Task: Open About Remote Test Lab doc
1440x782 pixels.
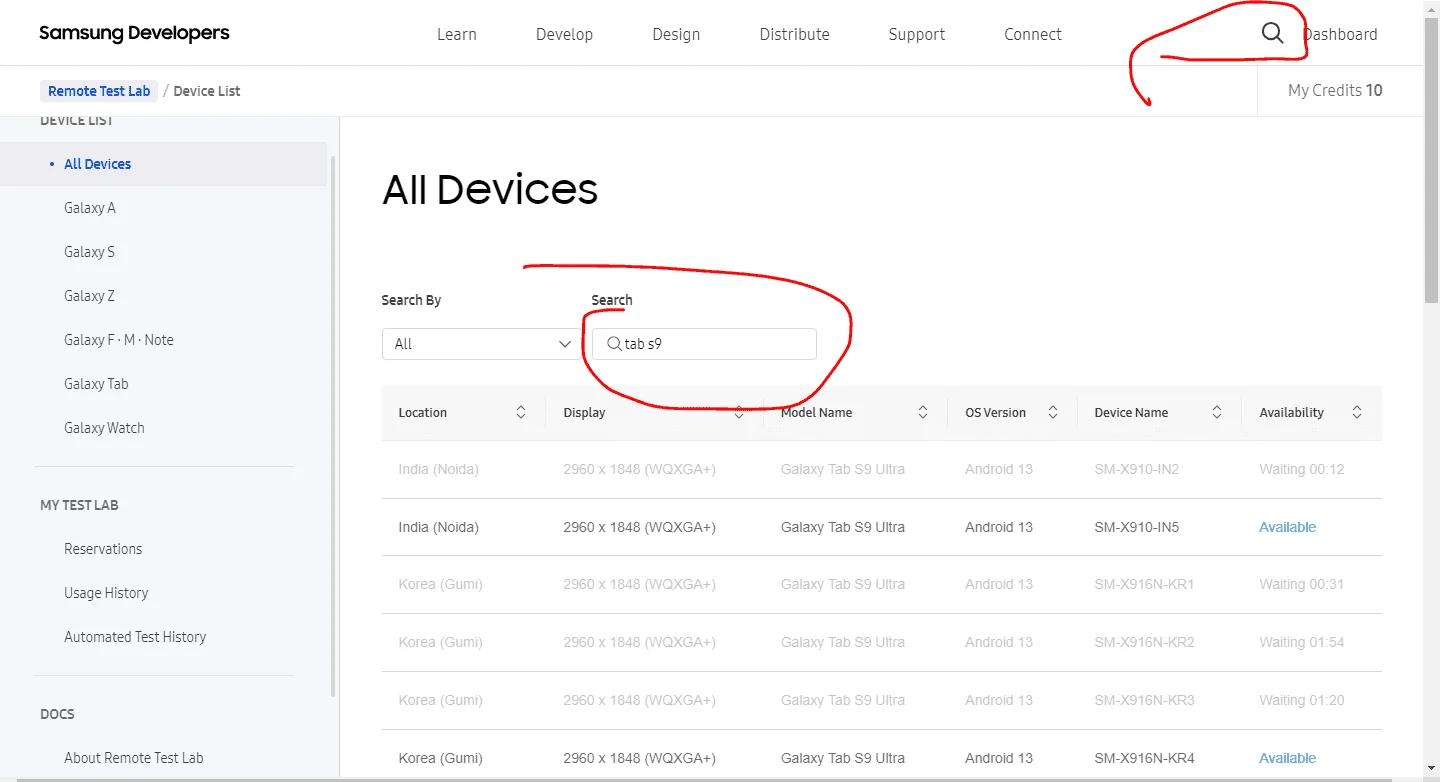Action: pos(134,758)
